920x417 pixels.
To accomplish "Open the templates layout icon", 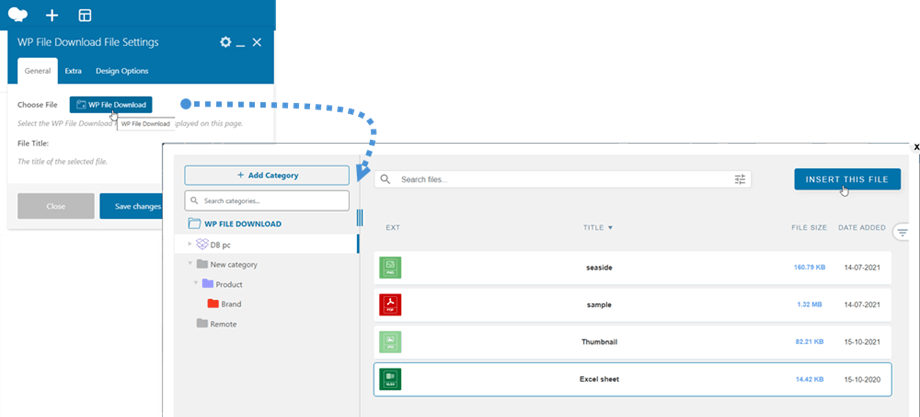I will point(85,15).
